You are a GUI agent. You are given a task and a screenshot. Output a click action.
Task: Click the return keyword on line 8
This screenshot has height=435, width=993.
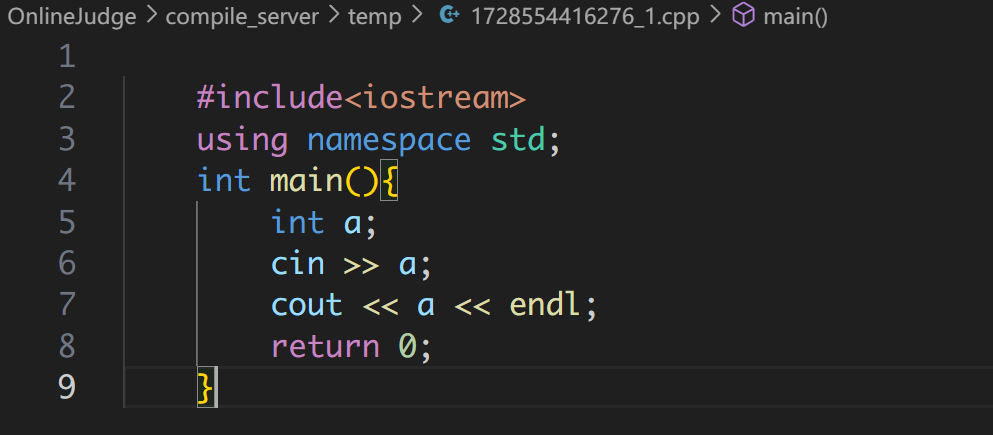pyautogui.click(x=325, y=346)
